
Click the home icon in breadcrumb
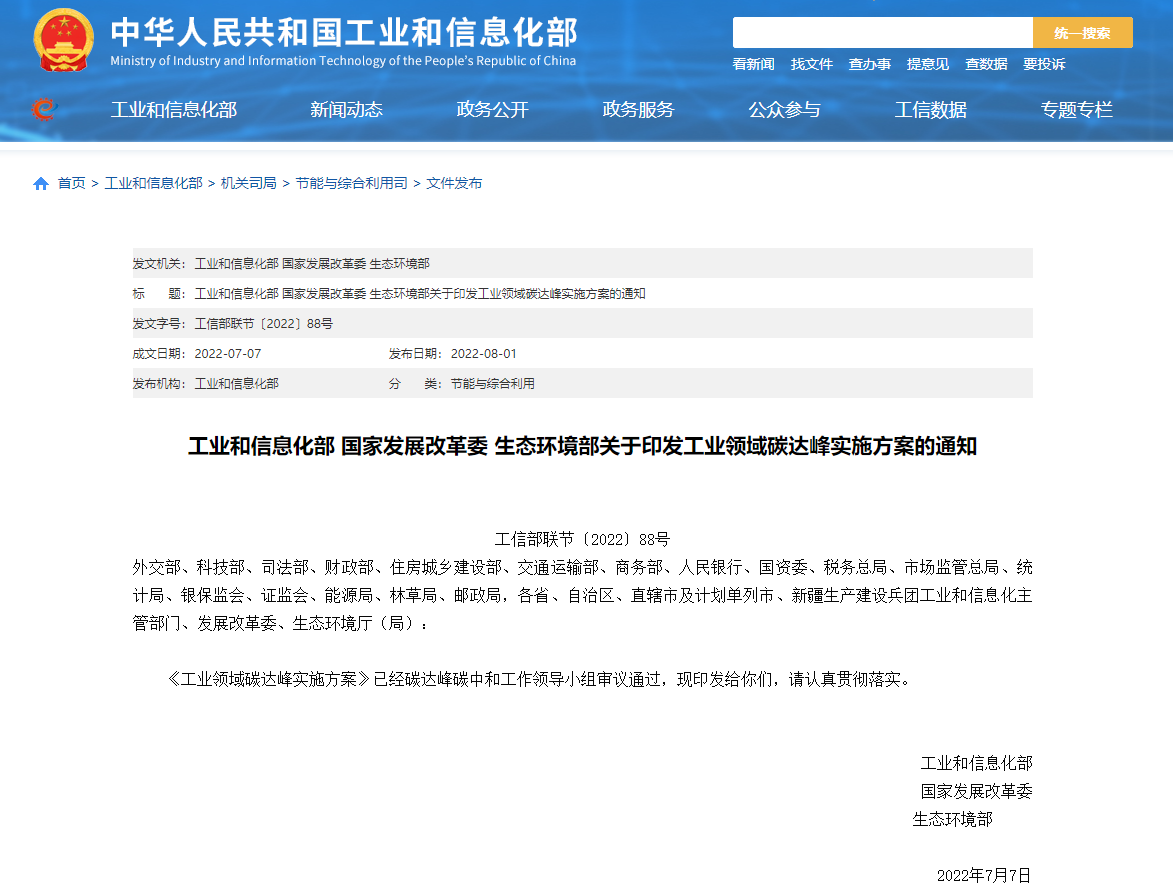coord(41,184)
